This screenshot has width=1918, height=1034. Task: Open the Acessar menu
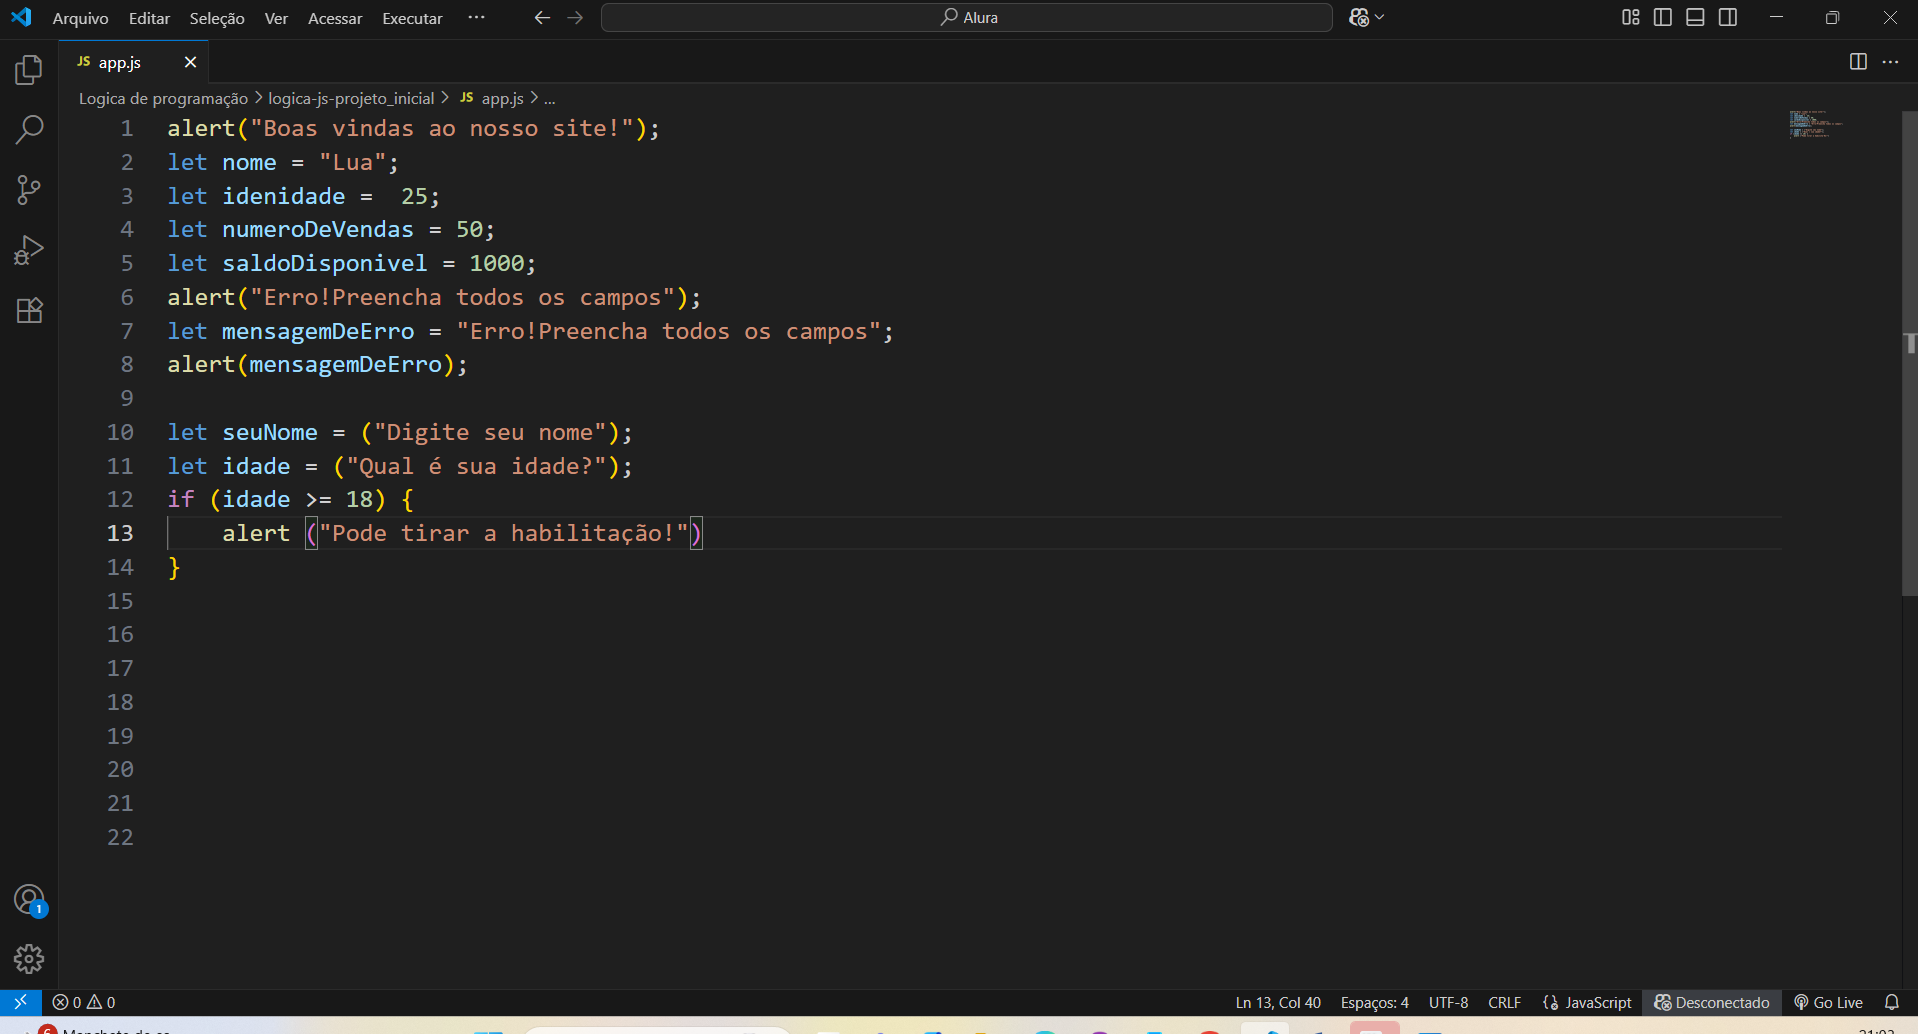pos(335,18)
